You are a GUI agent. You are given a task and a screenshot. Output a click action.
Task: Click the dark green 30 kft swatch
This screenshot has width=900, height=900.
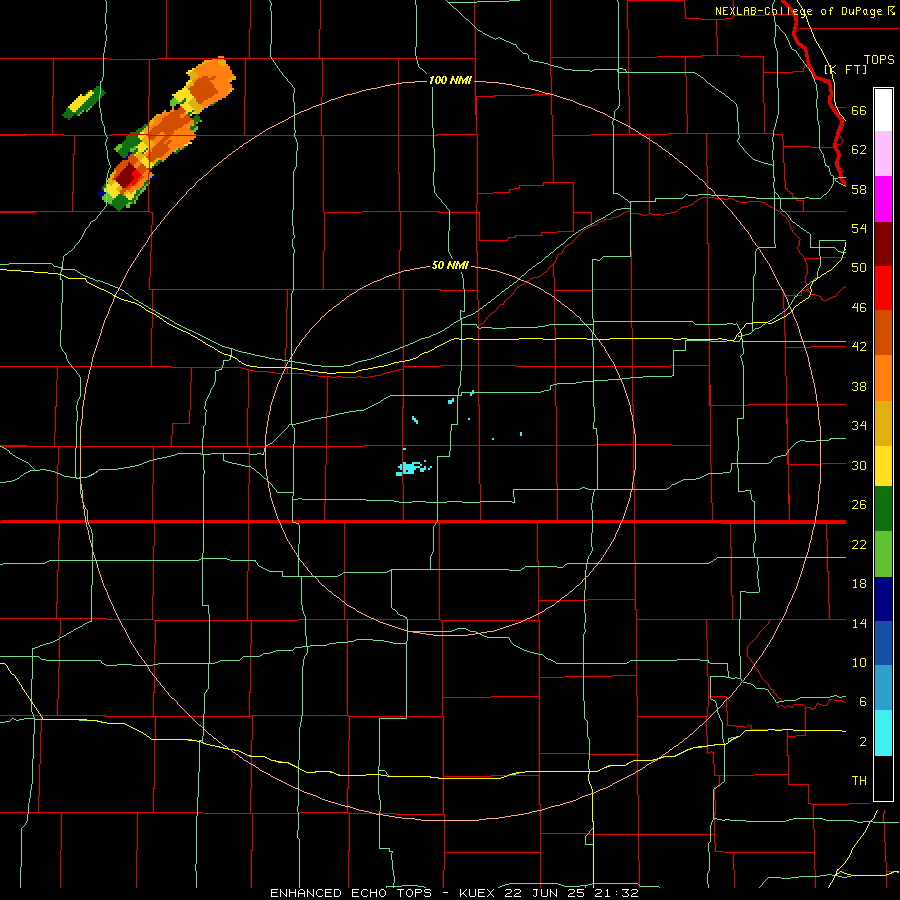883,509
